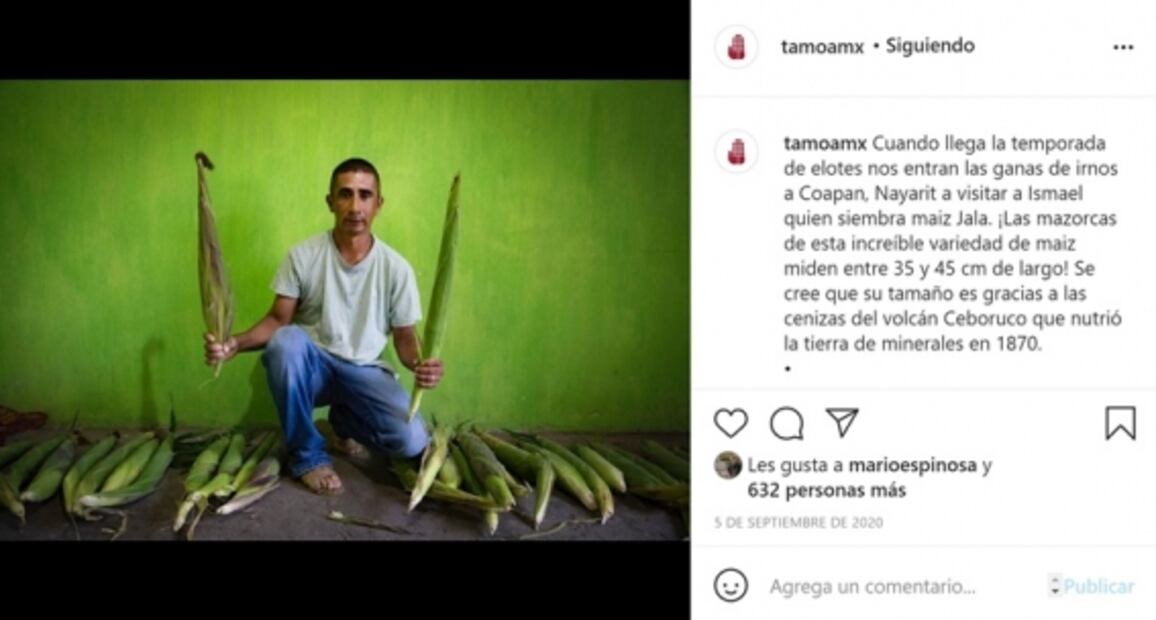
Task: Toggle the Siguiendo following status
Action: click(930, 46)
